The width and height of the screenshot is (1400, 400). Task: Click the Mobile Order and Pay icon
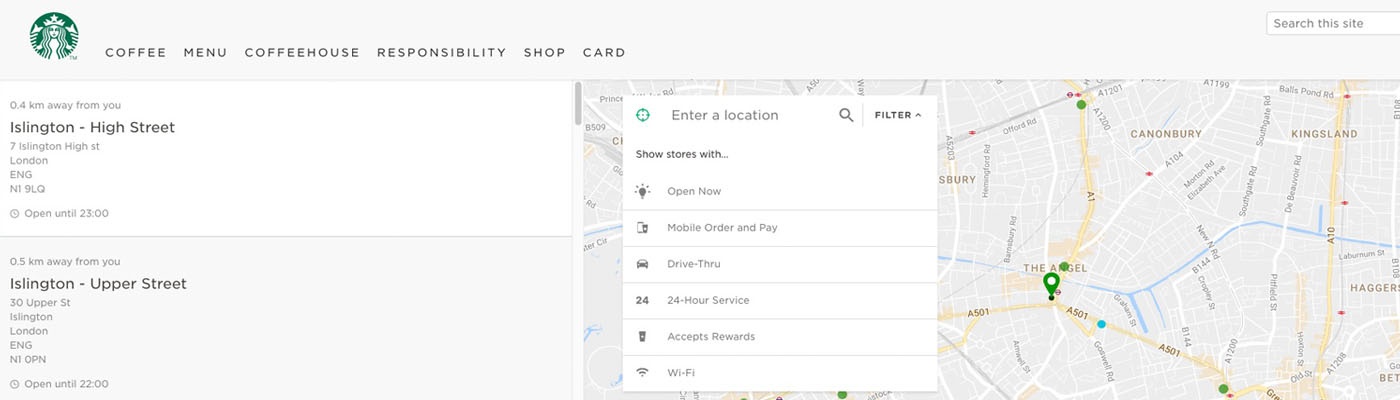[643, 228]
